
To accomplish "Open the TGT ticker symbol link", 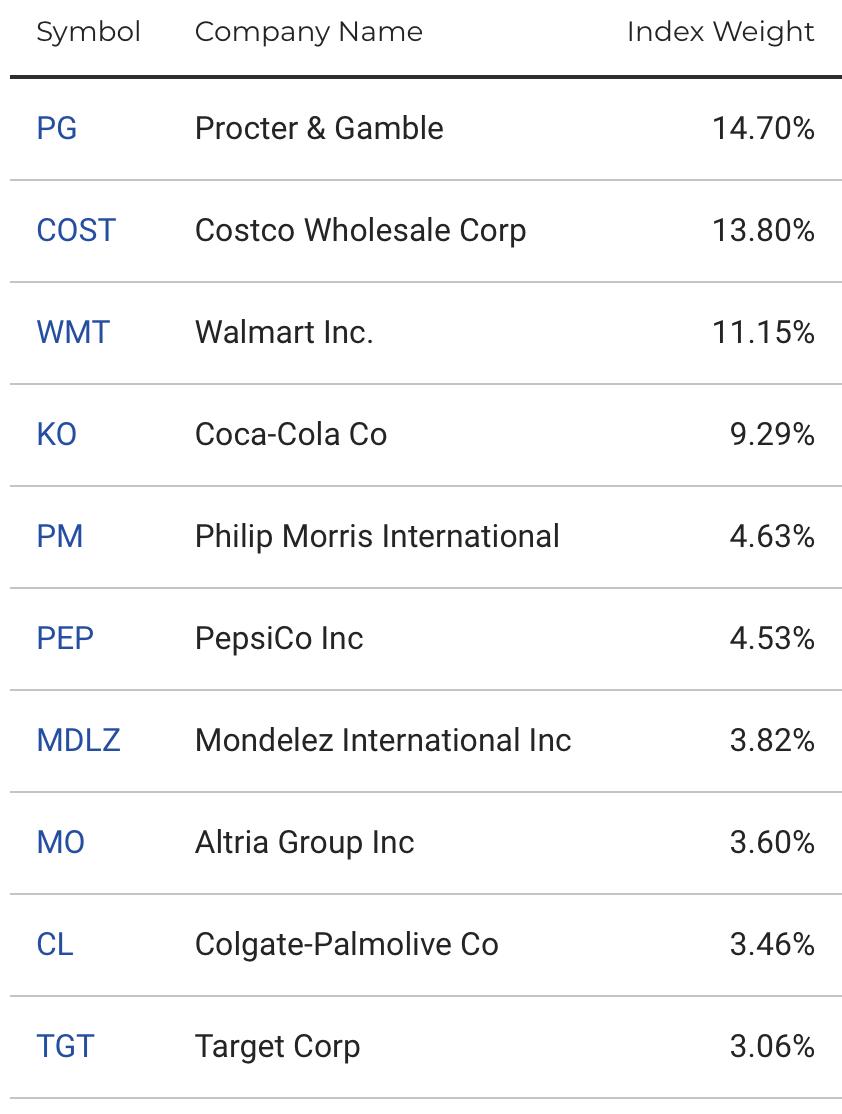I will (65, 1046).
